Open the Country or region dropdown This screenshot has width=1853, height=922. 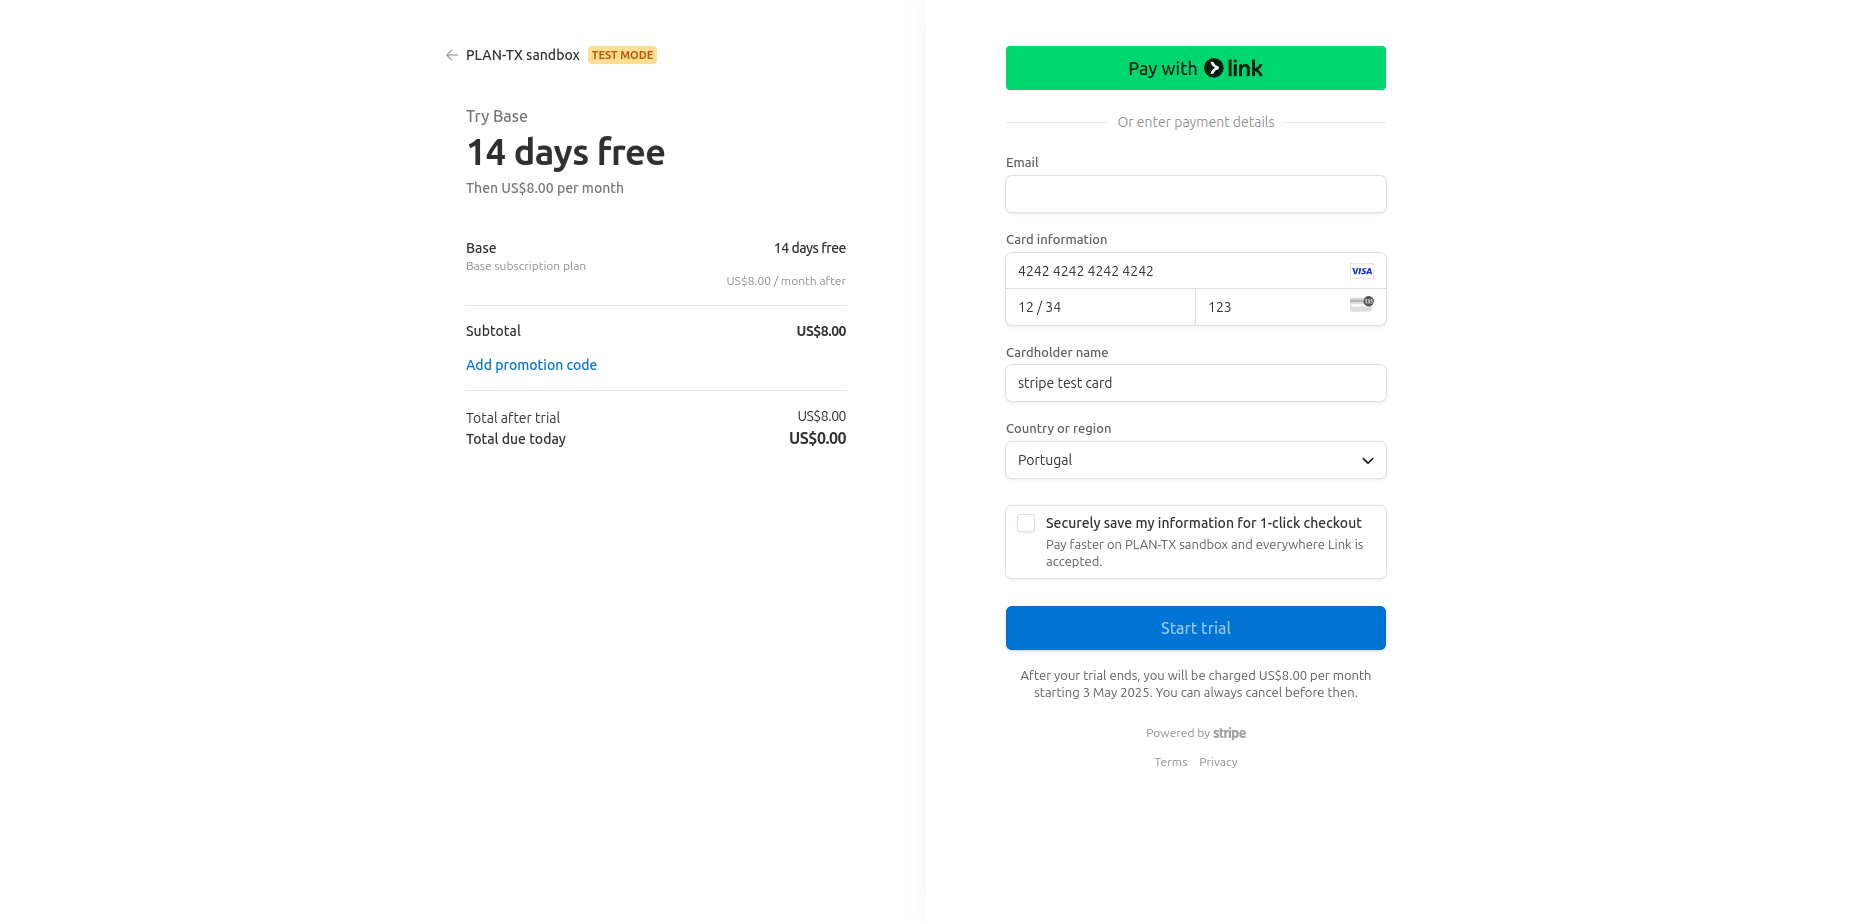pos(1196,460)
